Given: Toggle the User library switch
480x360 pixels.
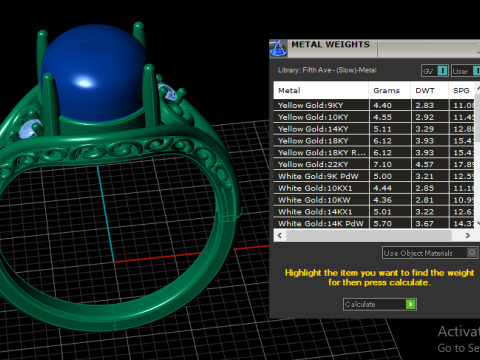Looking at the screenshot, I should (466, 71).
